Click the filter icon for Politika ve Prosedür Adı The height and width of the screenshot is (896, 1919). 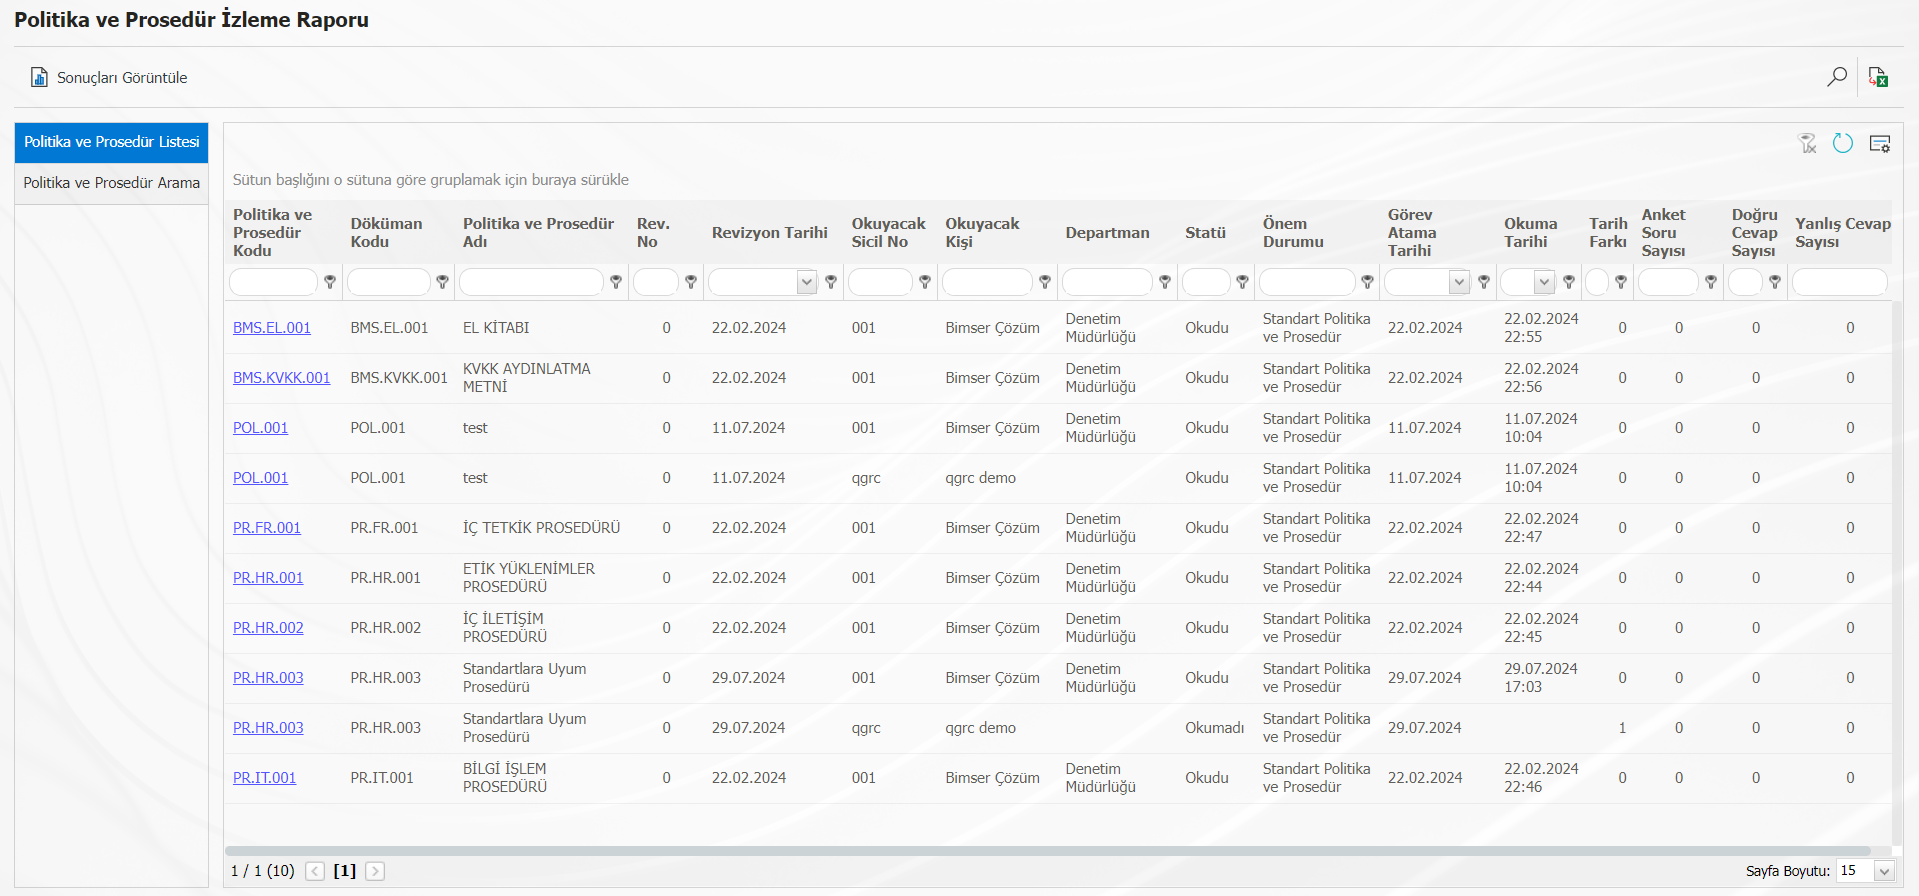pos(616,282)
